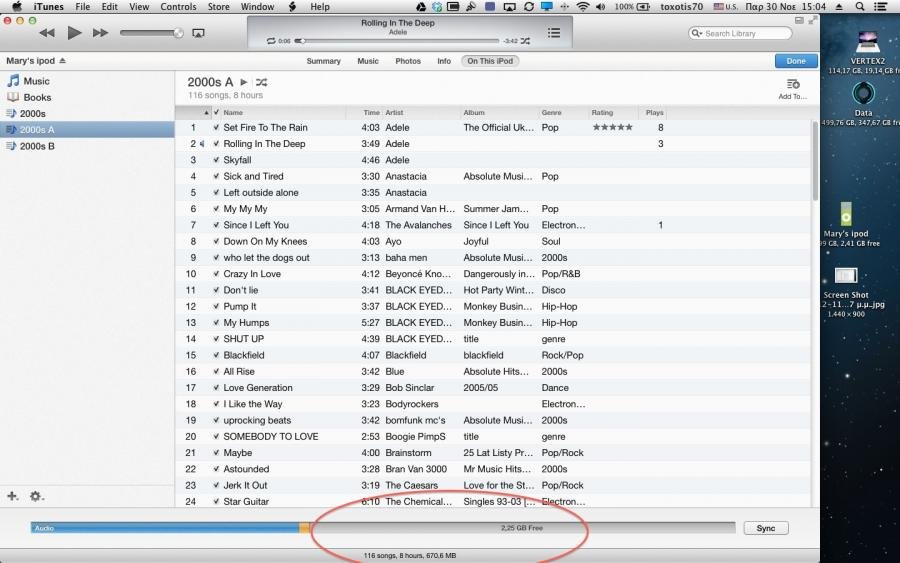The height and width of the screenshot is (563, 900).
Task: Open the AirPlay output icon
Action: (198, 33)
